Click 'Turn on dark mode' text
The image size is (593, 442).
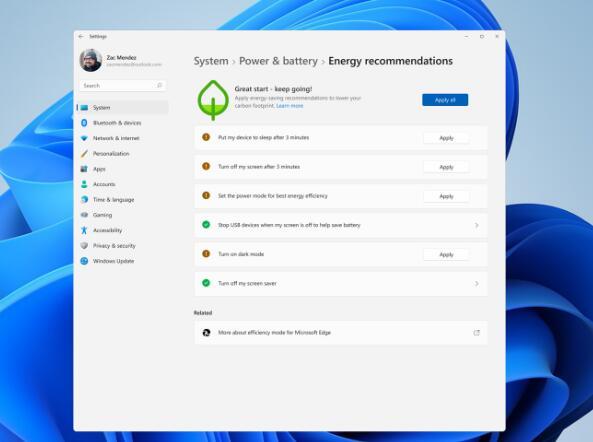[x=241, y=254]
